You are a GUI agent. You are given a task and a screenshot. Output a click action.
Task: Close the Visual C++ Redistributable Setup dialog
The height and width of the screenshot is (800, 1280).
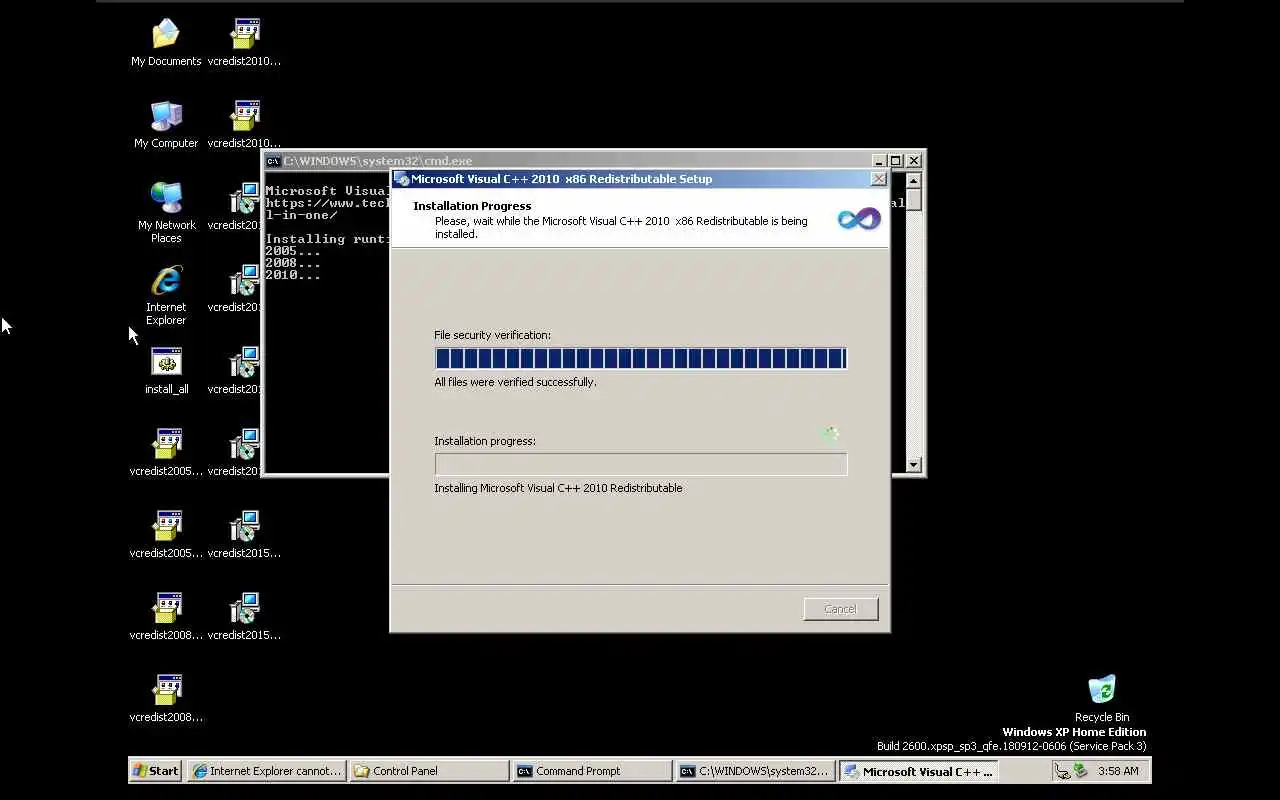pos(878,180)
